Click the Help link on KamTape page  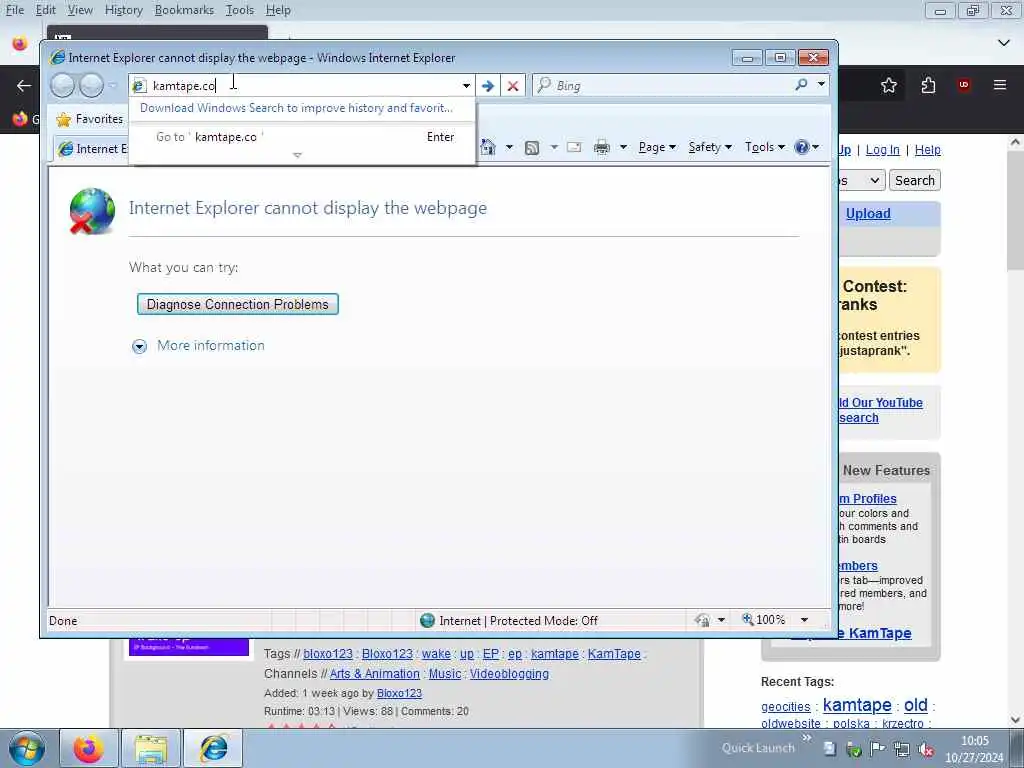click(927, 150)
